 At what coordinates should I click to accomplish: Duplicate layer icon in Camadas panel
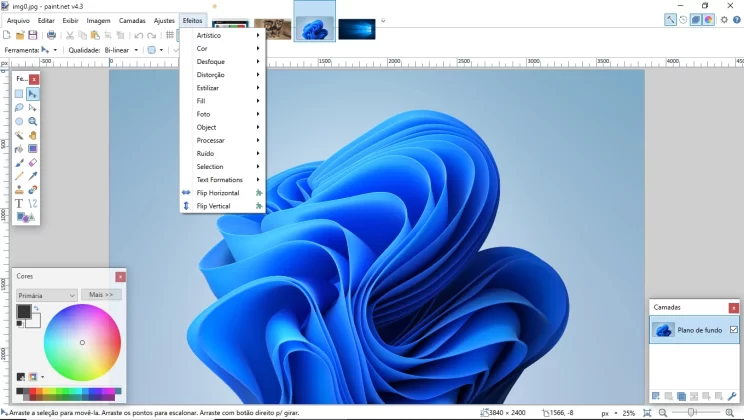(681, 396)
